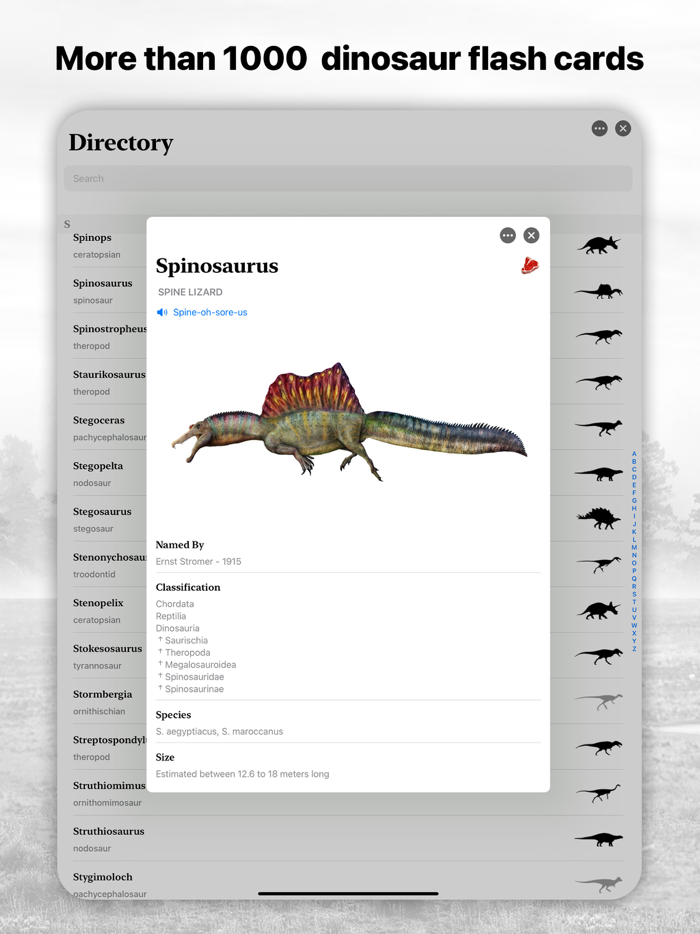Select Stegoceras silhouette icon
The image size is (700, 934).
[599, 427]
